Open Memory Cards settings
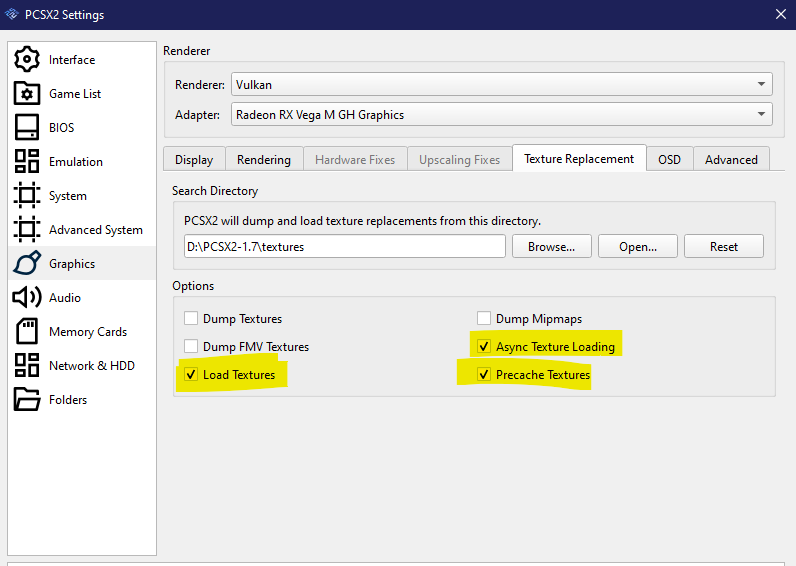 pos(88,332)
